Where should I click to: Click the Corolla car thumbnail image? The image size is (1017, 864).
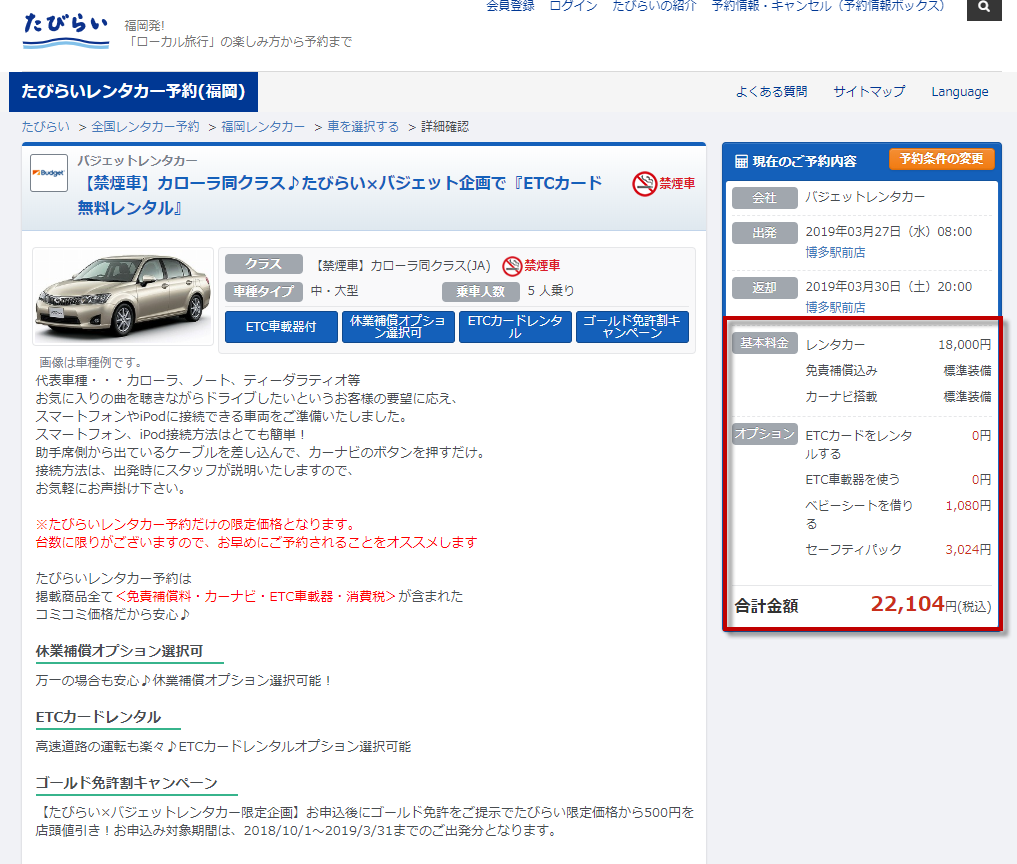click(123, 296)
